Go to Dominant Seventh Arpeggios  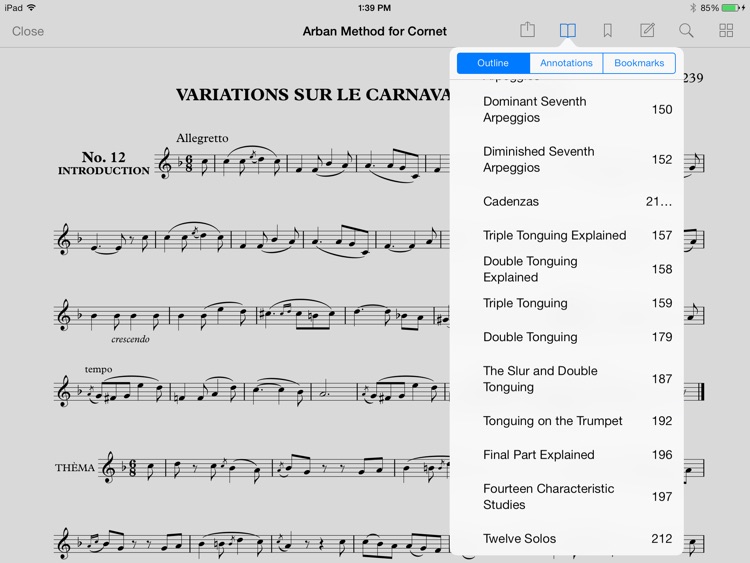[567, 110]
